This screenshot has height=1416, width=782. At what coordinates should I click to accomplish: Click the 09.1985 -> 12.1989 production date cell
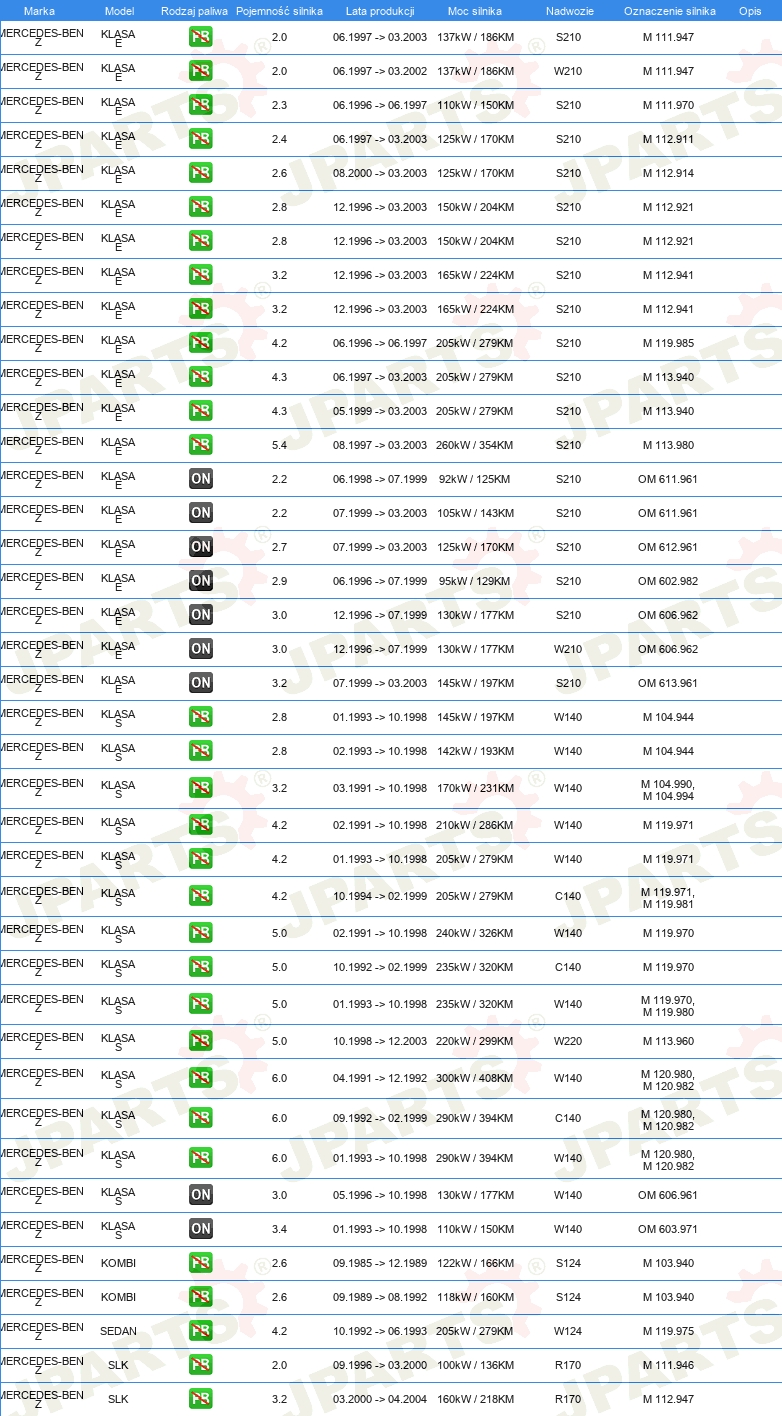point(380,1263)
